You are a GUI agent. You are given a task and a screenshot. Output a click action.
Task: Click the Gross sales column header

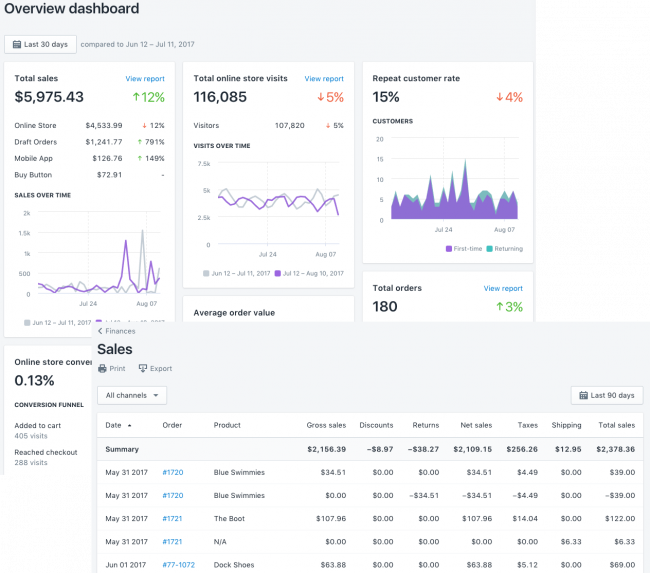click(x=326, y=425)
